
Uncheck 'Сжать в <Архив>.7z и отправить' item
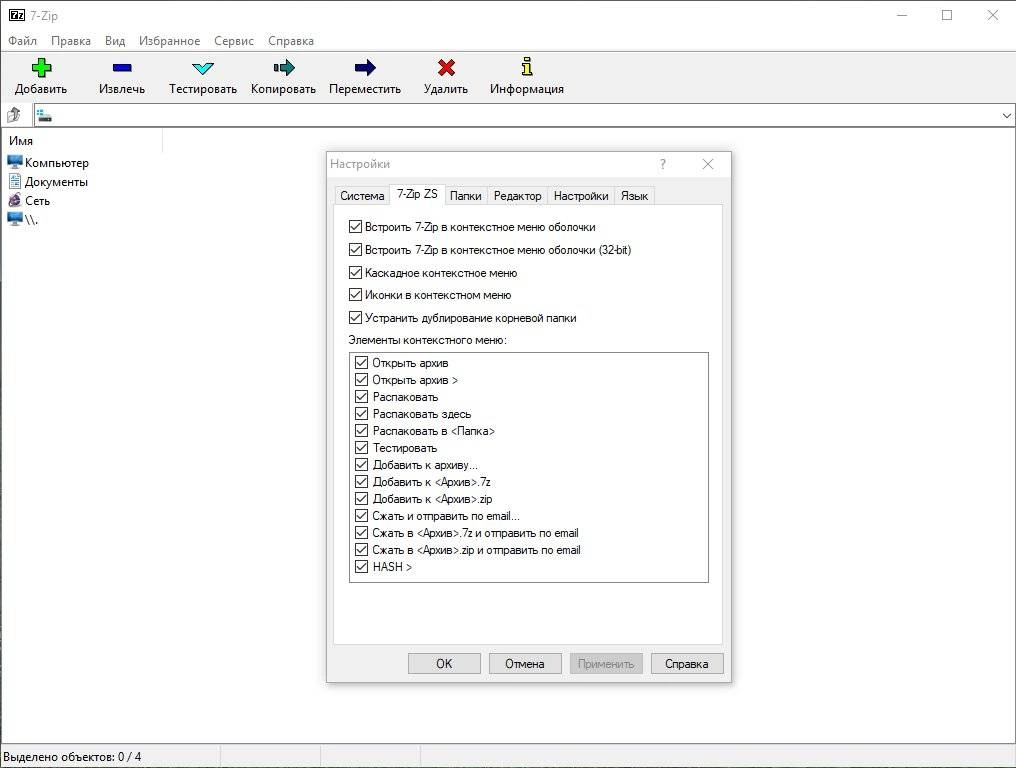[x=362, y=533]
